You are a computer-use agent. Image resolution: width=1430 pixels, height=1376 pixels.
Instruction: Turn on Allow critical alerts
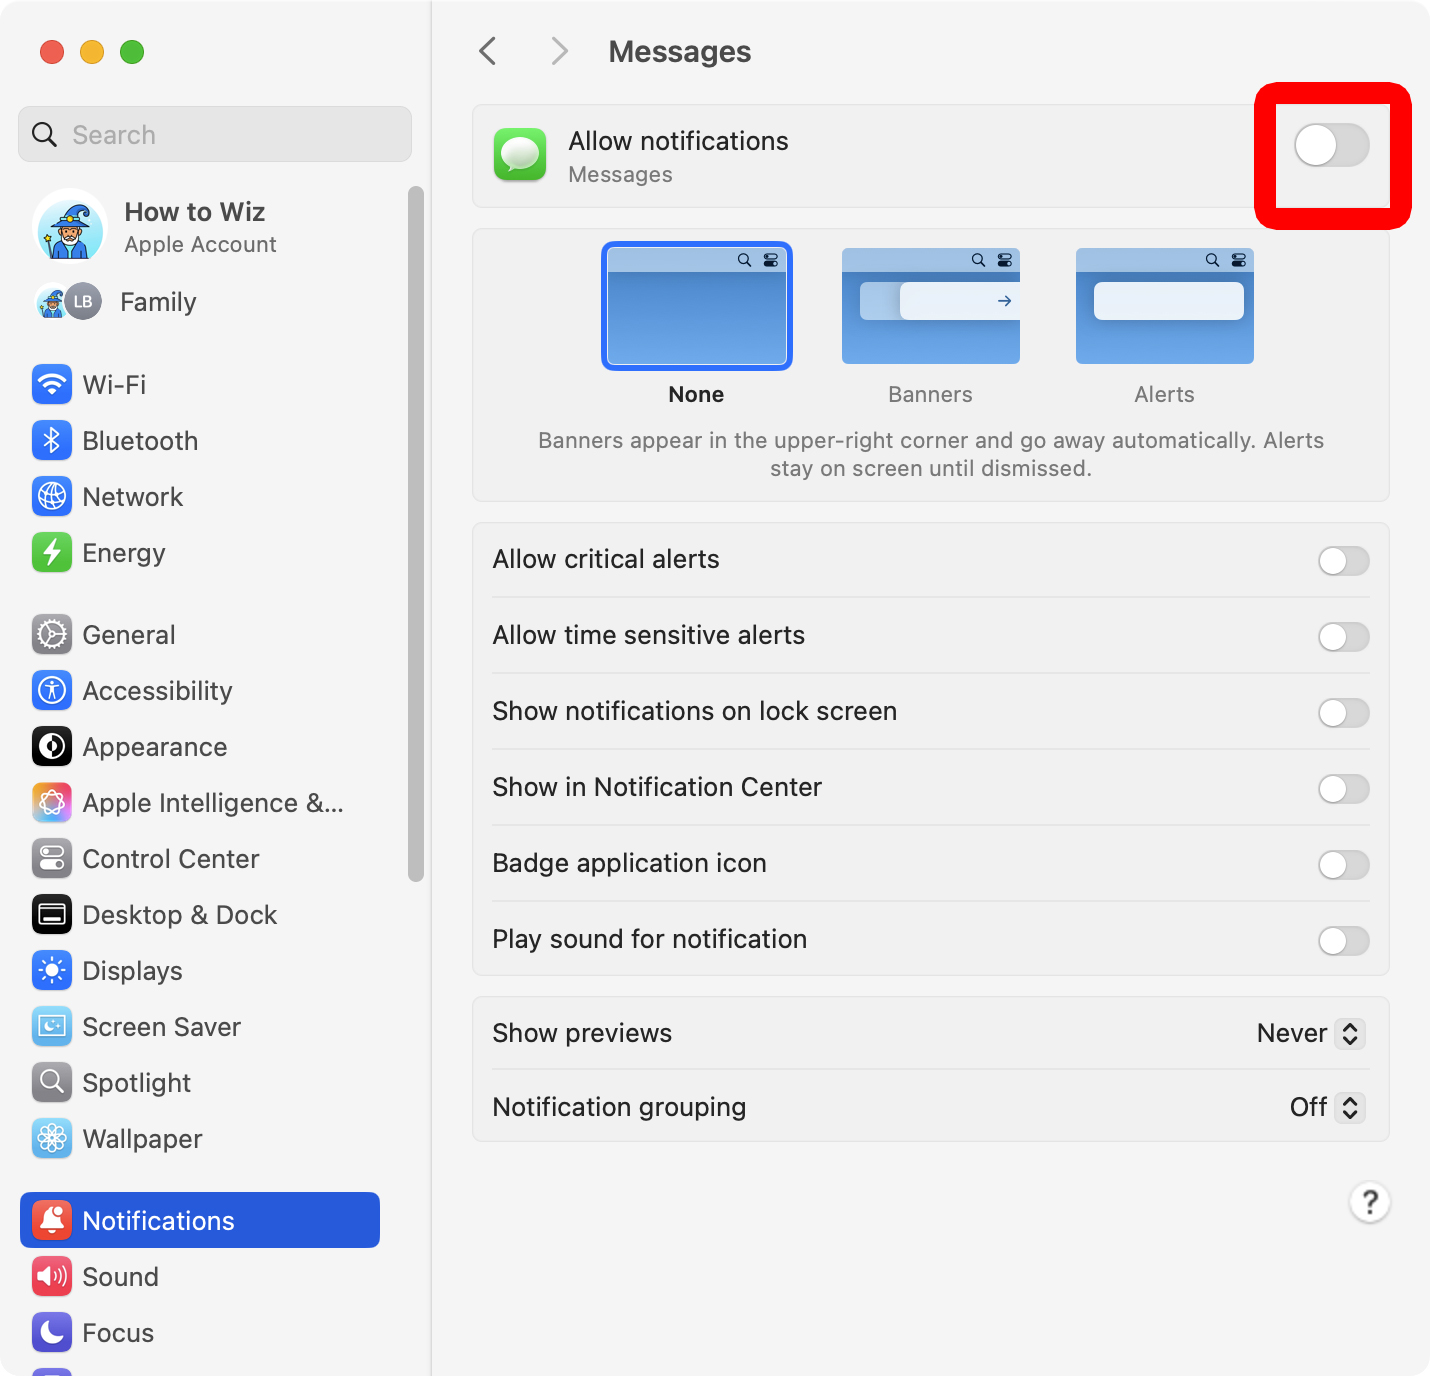[1343, 561]
